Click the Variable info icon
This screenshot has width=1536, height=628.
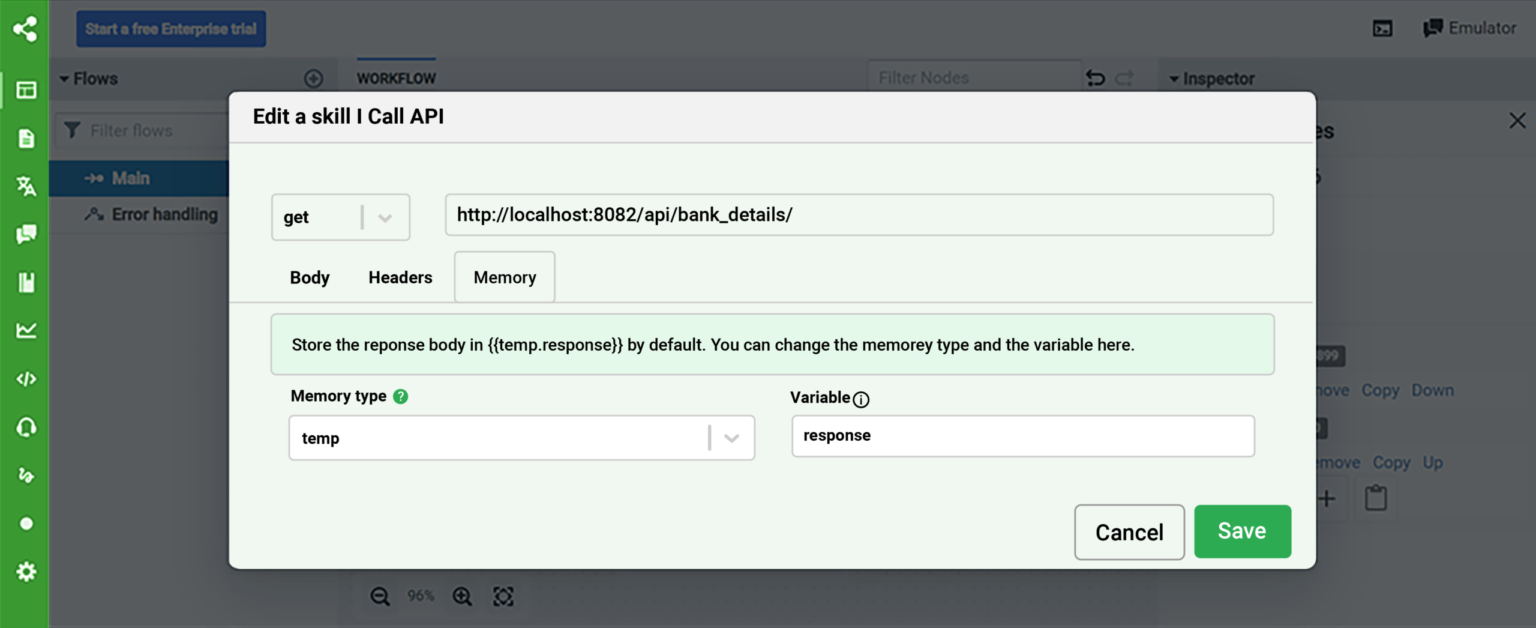point(861,400)
